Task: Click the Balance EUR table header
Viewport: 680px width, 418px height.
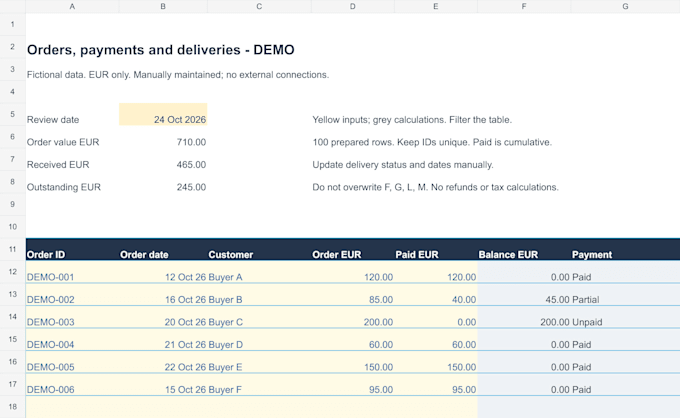Action: coord(508,255)
